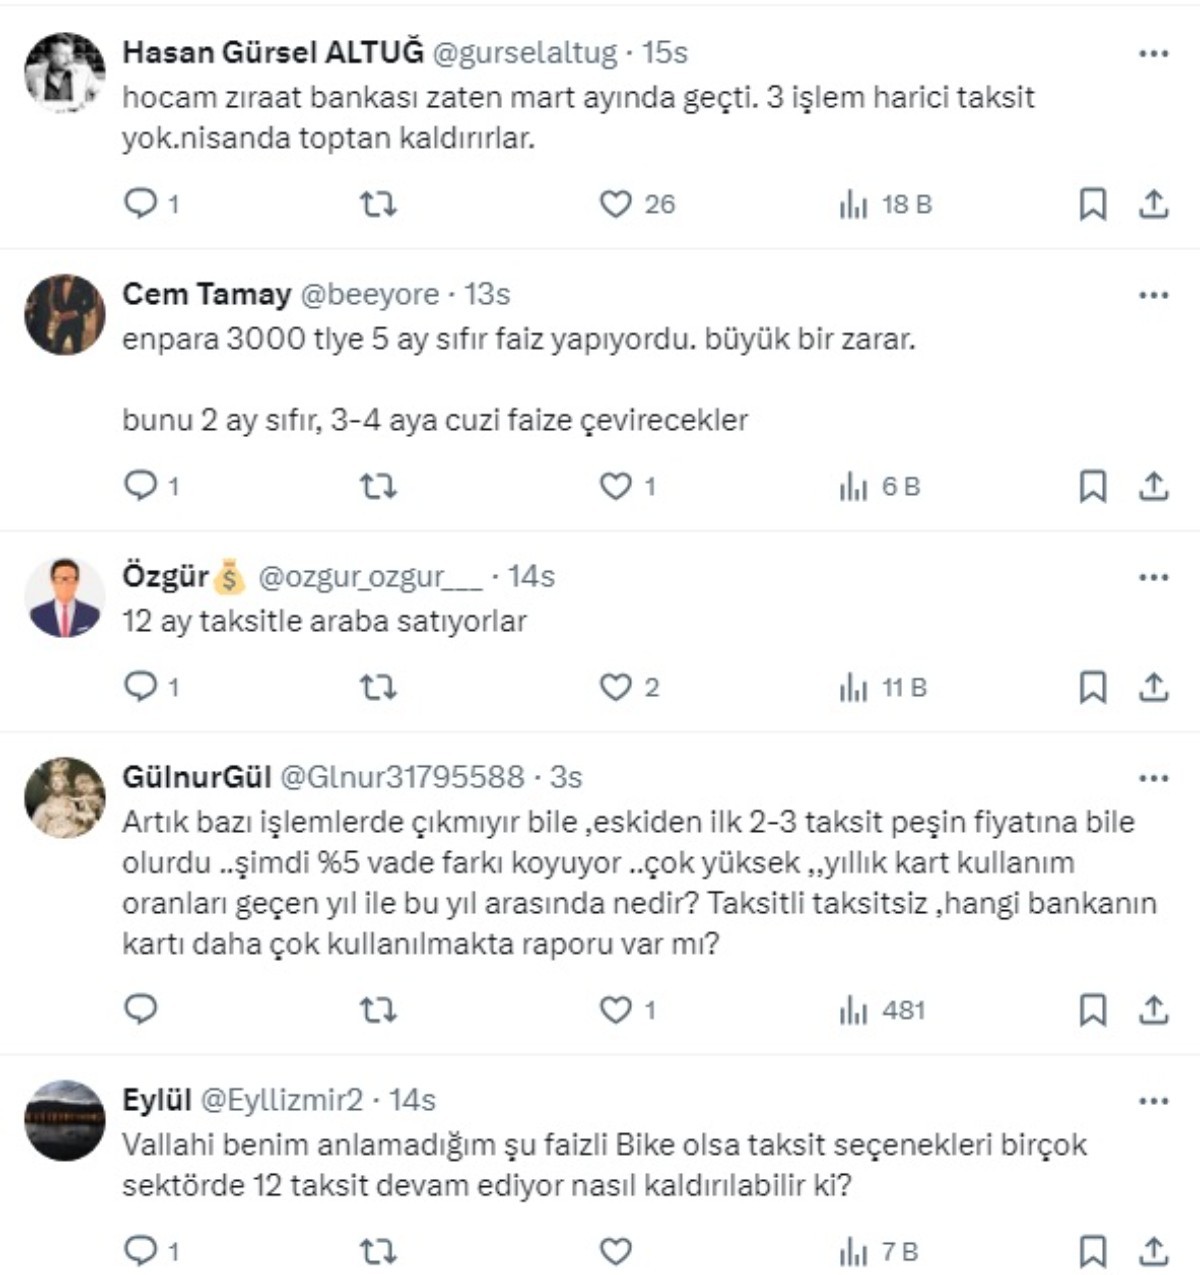Open the reply box on Hasan Gürsel ALTUĞ's tweet

140,205
